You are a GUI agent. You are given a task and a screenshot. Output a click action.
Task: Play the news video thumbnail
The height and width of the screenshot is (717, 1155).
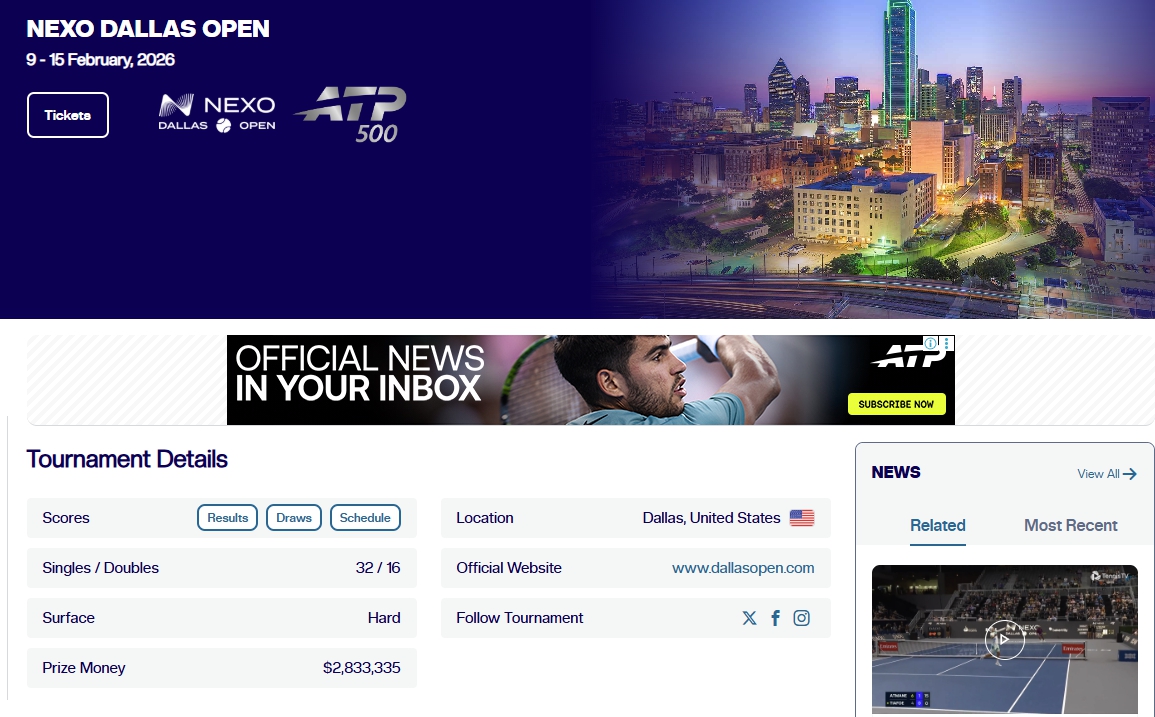(x=1005, y=639)
